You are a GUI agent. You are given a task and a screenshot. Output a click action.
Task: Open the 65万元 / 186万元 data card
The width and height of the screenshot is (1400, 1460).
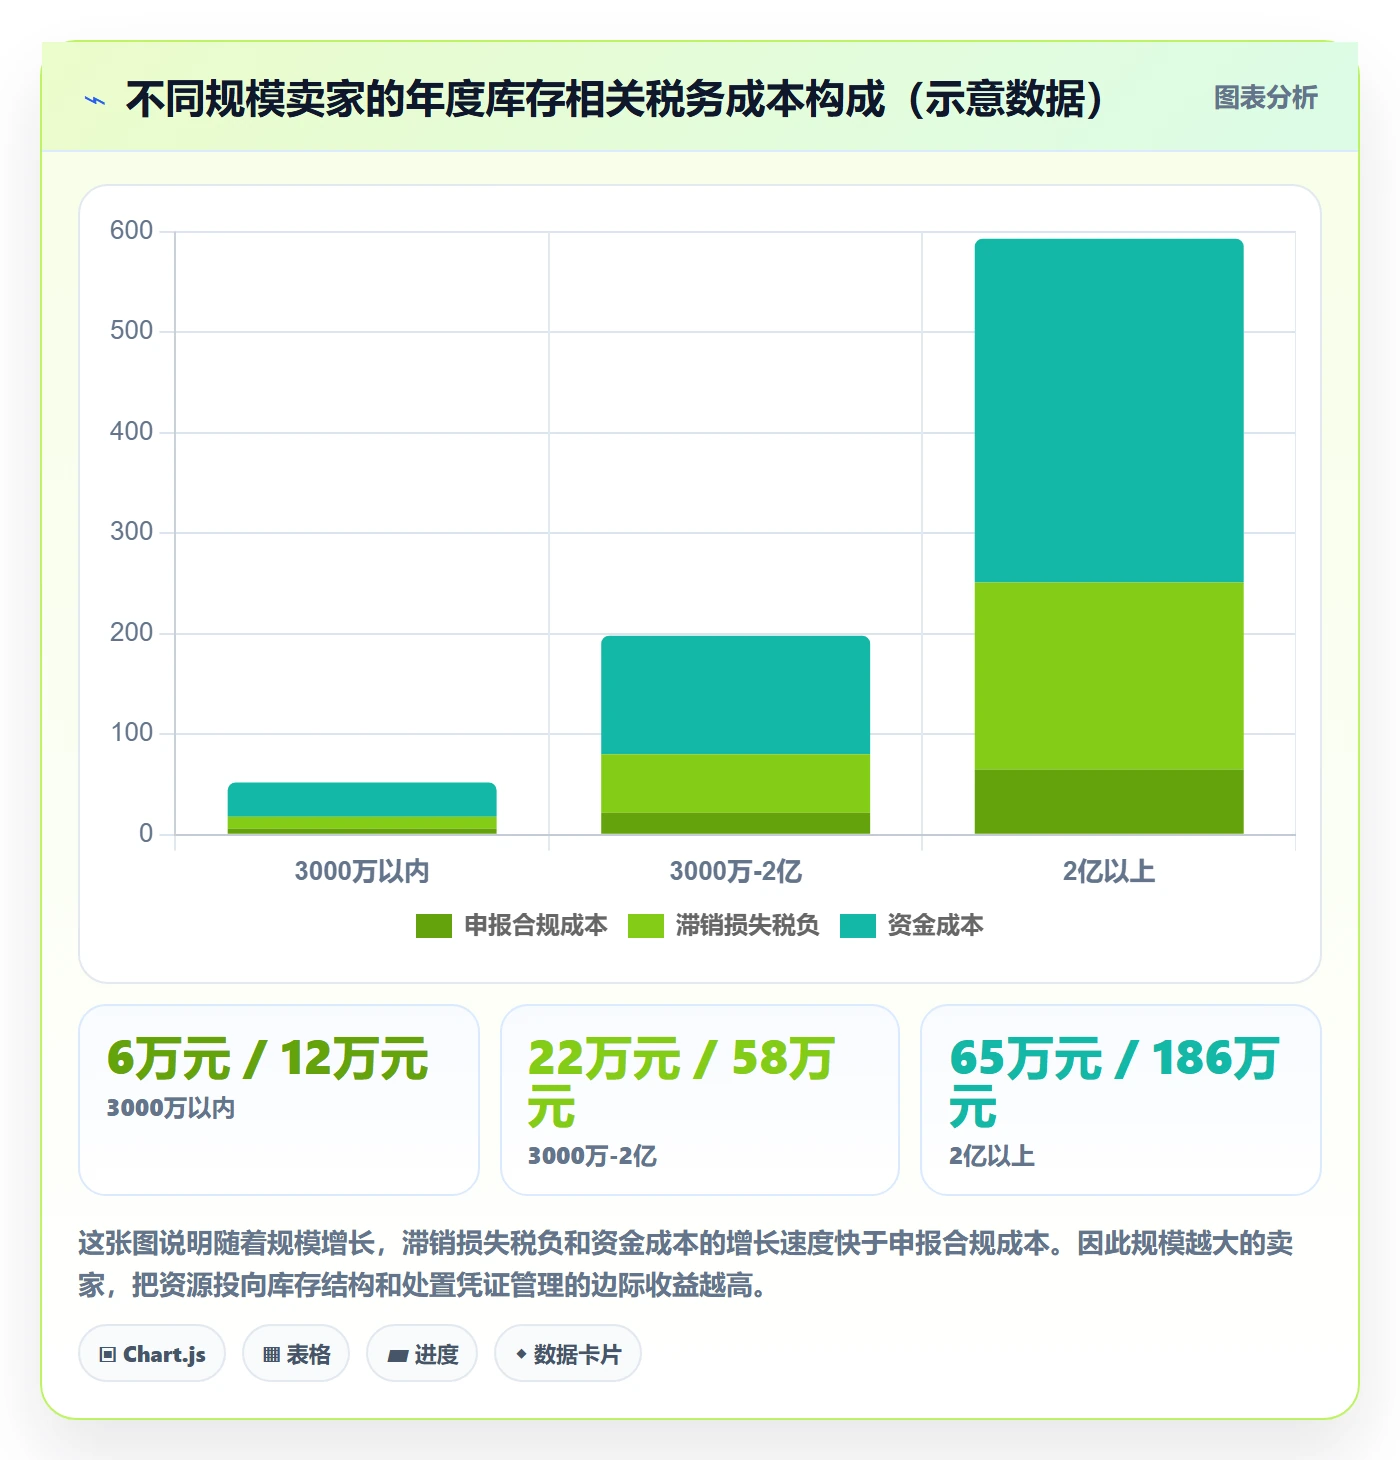[1121, 1100]
